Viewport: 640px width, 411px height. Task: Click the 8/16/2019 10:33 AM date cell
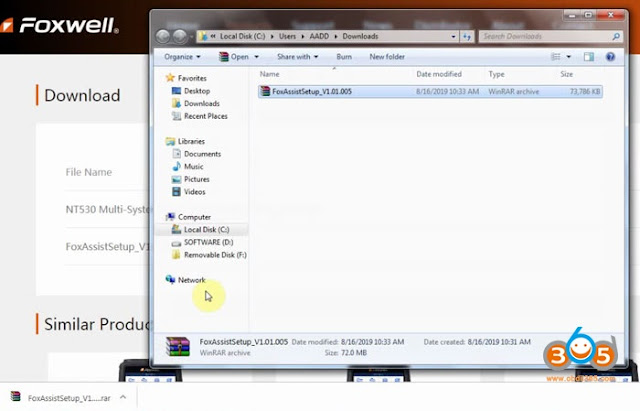(x=447, y=91)
